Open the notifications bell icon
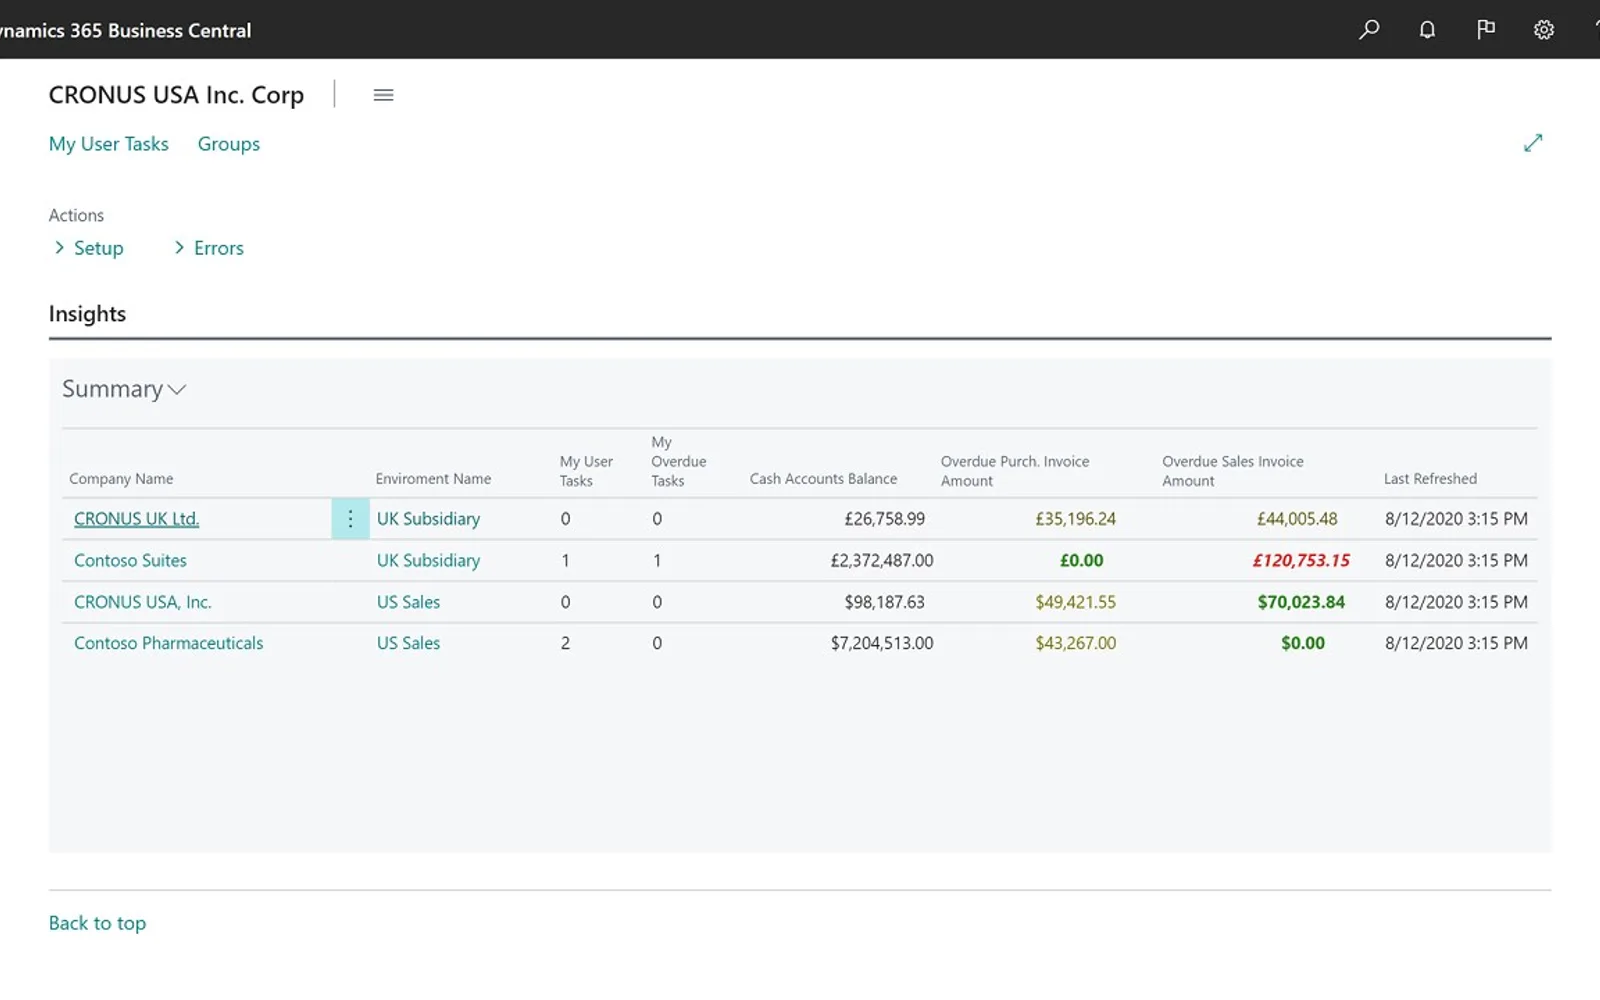 point(1427,30)
